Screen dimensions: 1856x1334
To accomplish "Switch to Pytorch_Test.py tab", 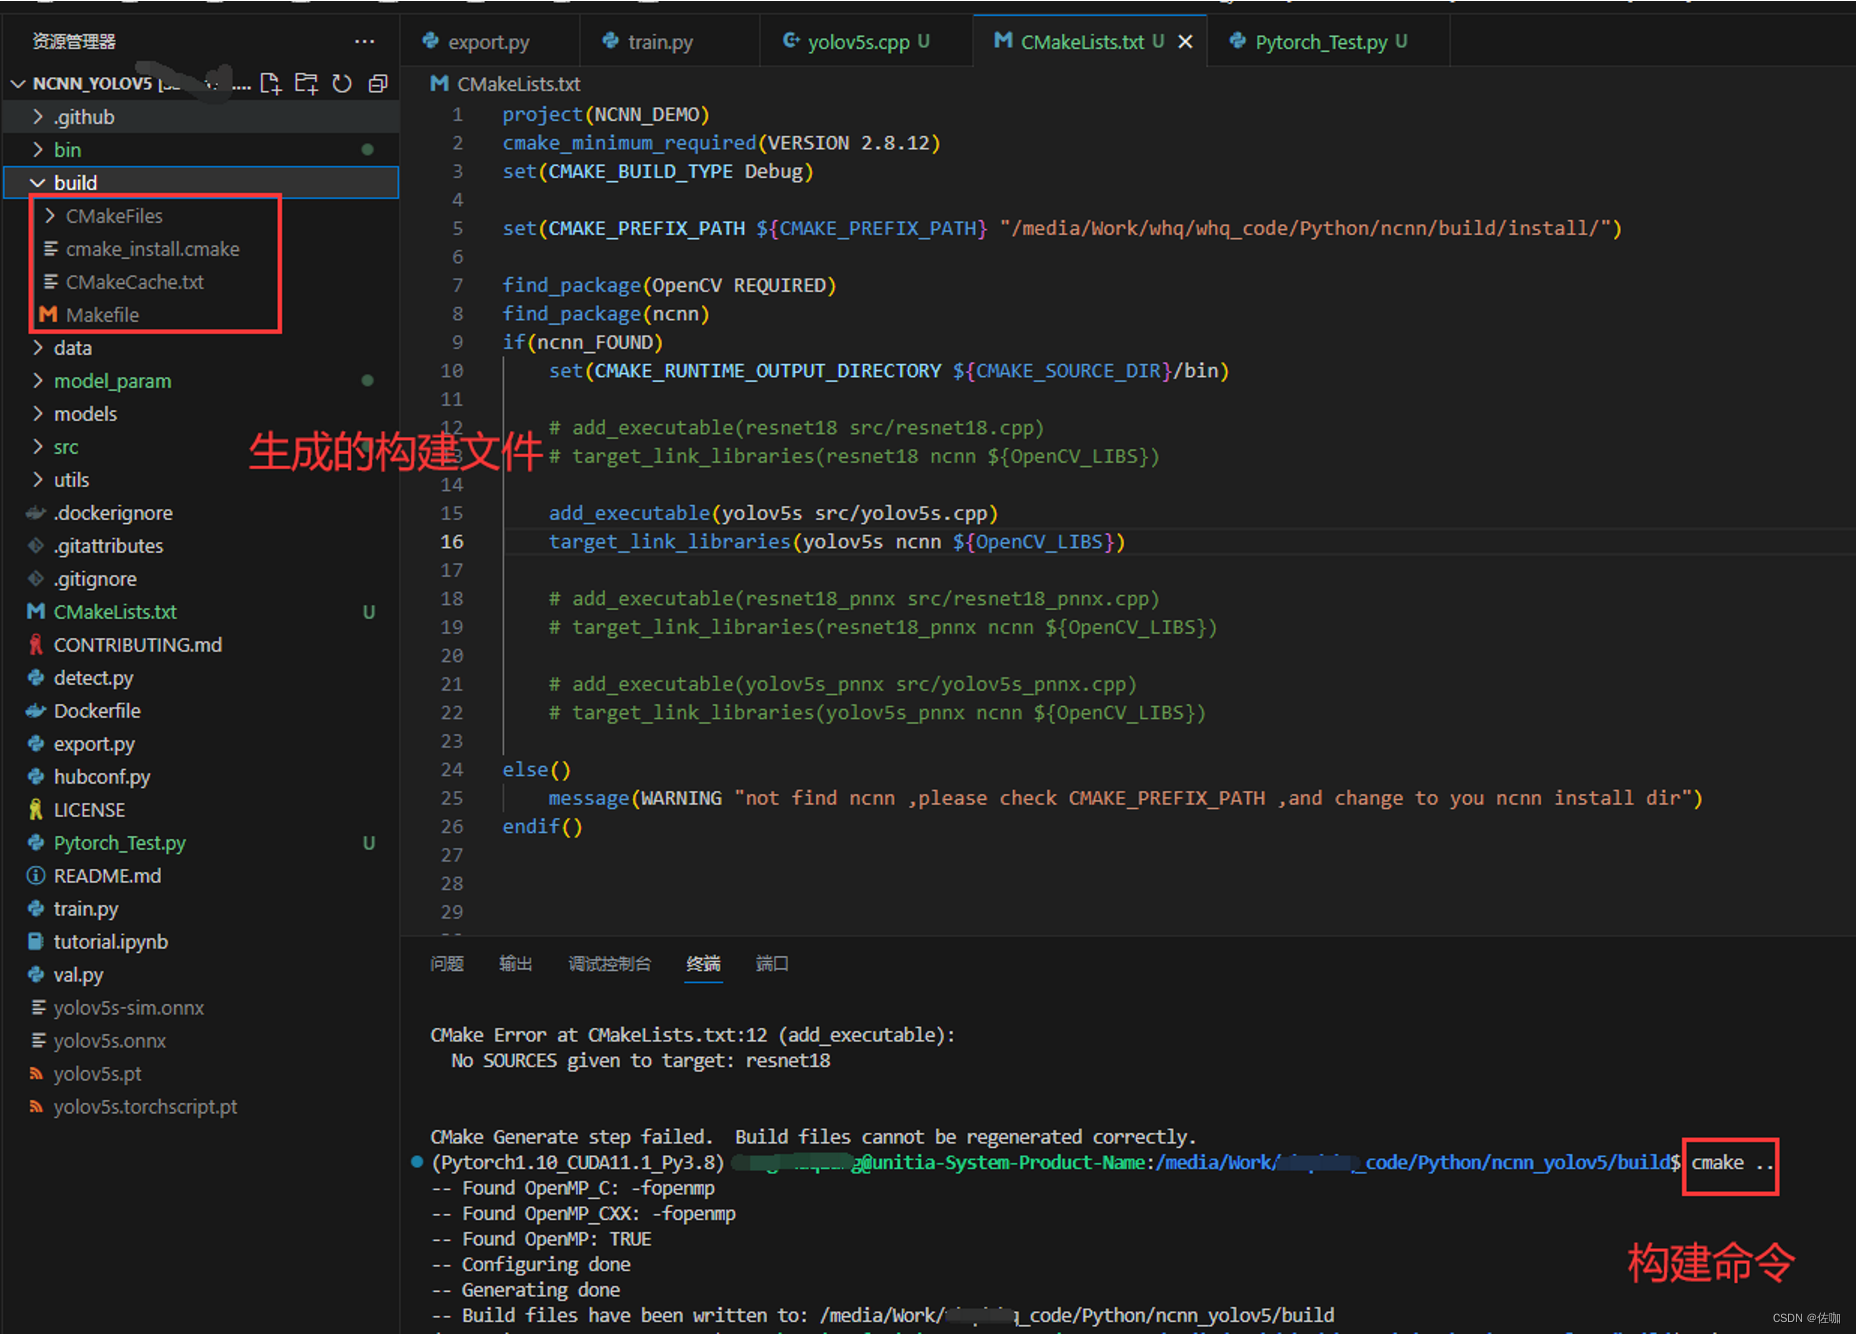I will tap(1329, 41).
